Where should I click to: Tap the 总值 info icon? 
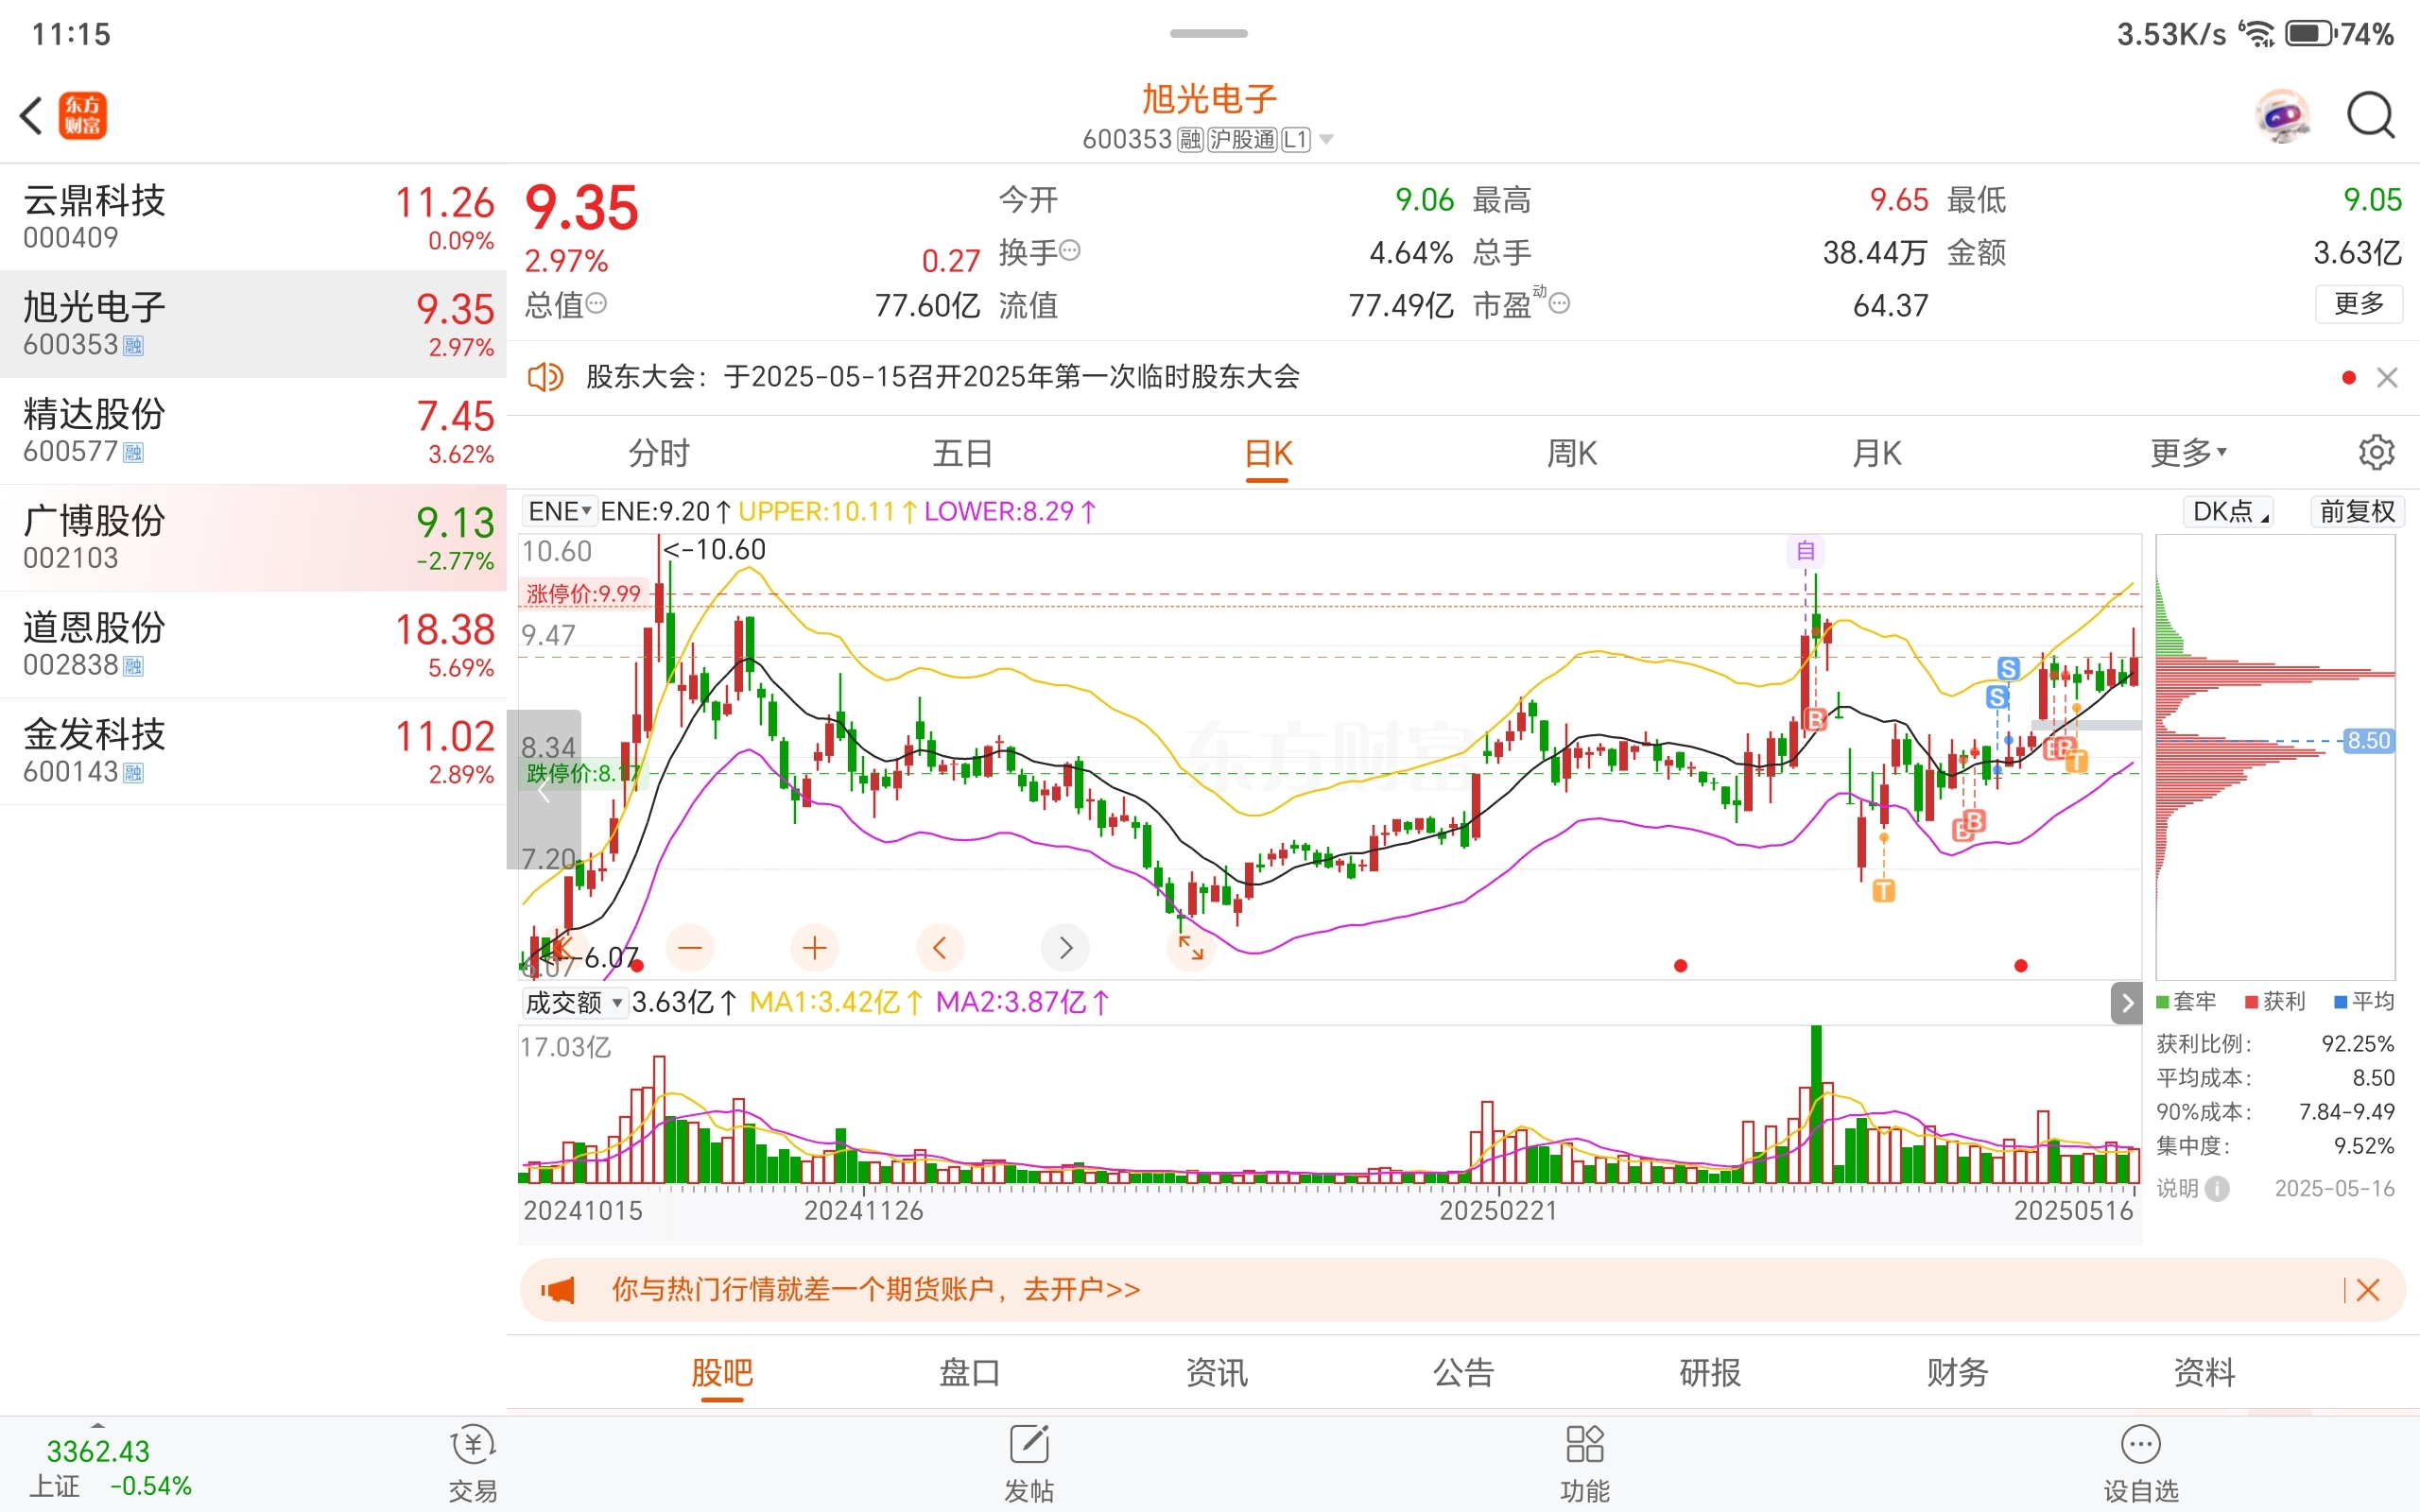(x=596, y=303)
